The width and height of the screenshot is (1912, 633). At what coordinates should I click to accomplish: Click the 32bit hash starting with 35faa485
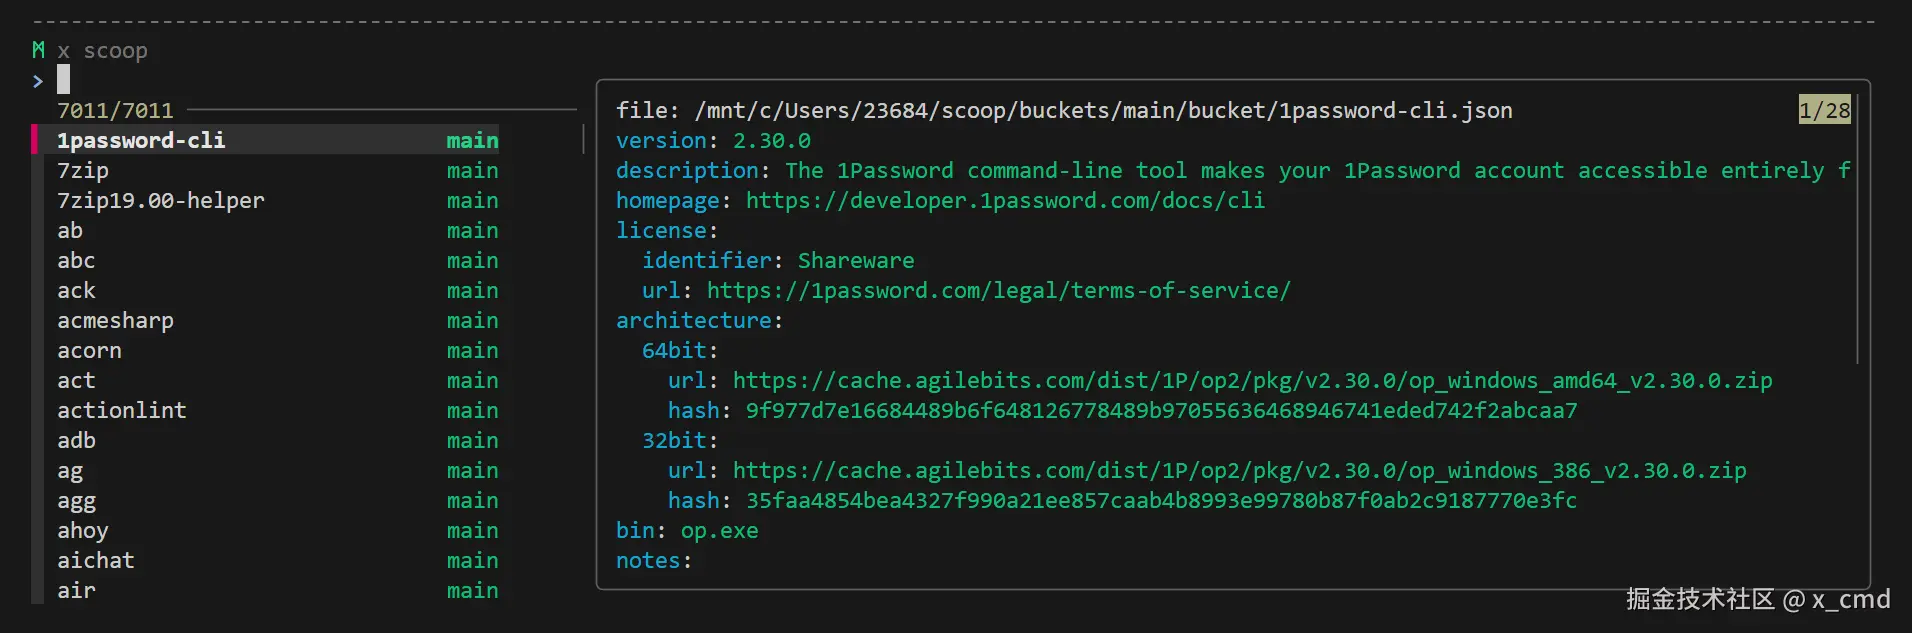[1161, 500]
